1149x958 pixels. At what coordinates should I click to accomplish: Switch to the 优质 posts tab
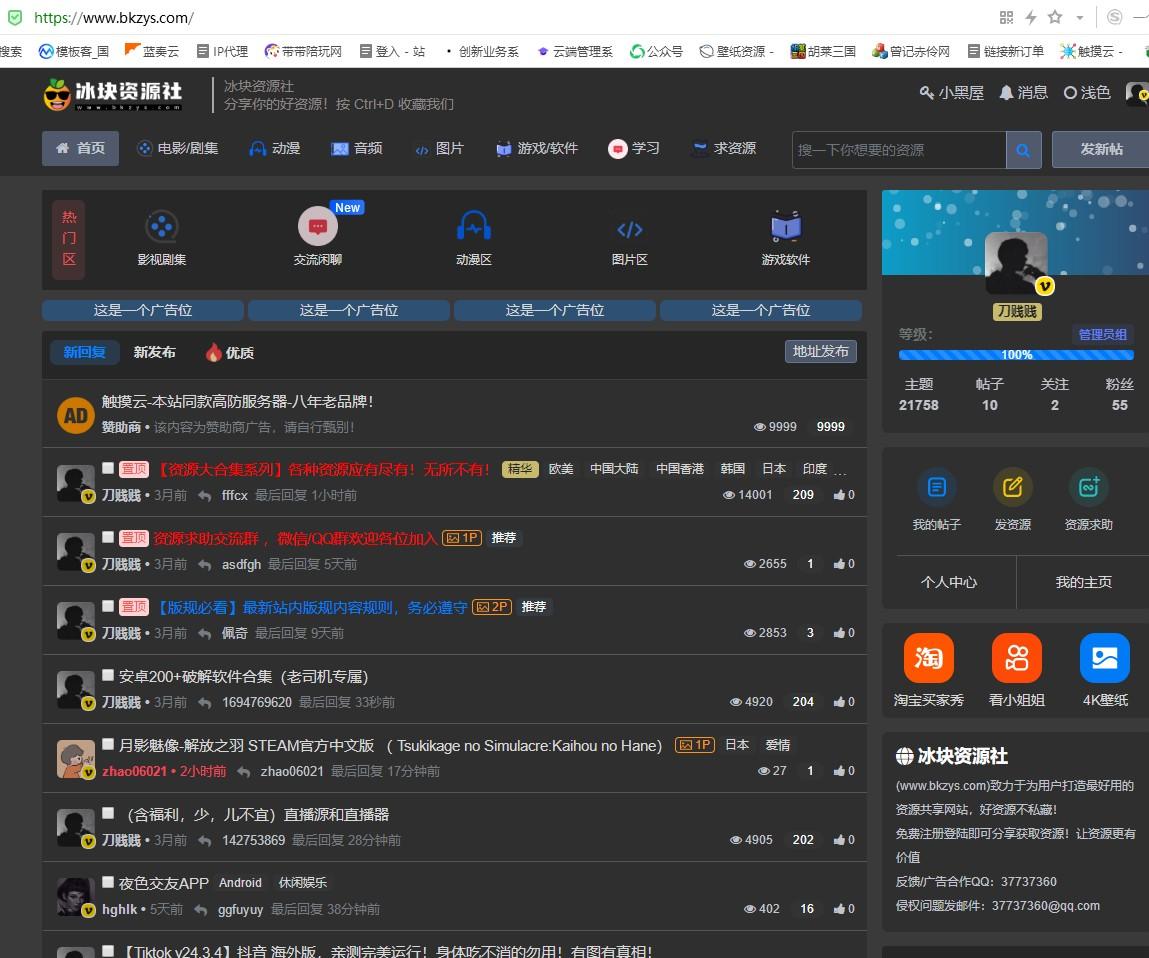[229, 352]
